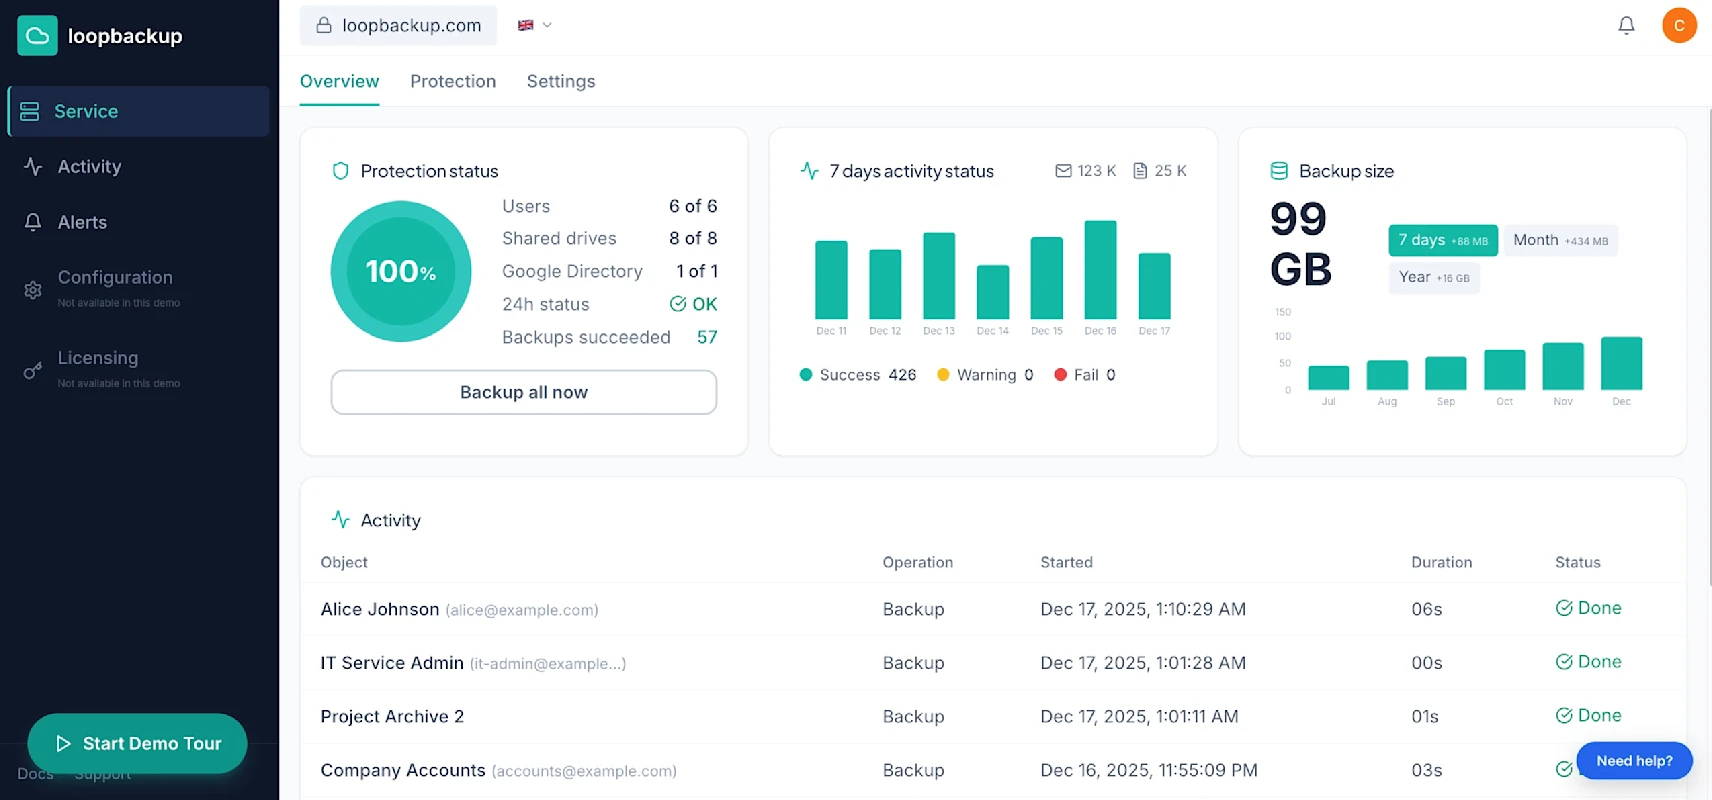This screenshot has height=800, width=1712.
Task: Switch to the Settings tab
Action: tap(561, 81)
